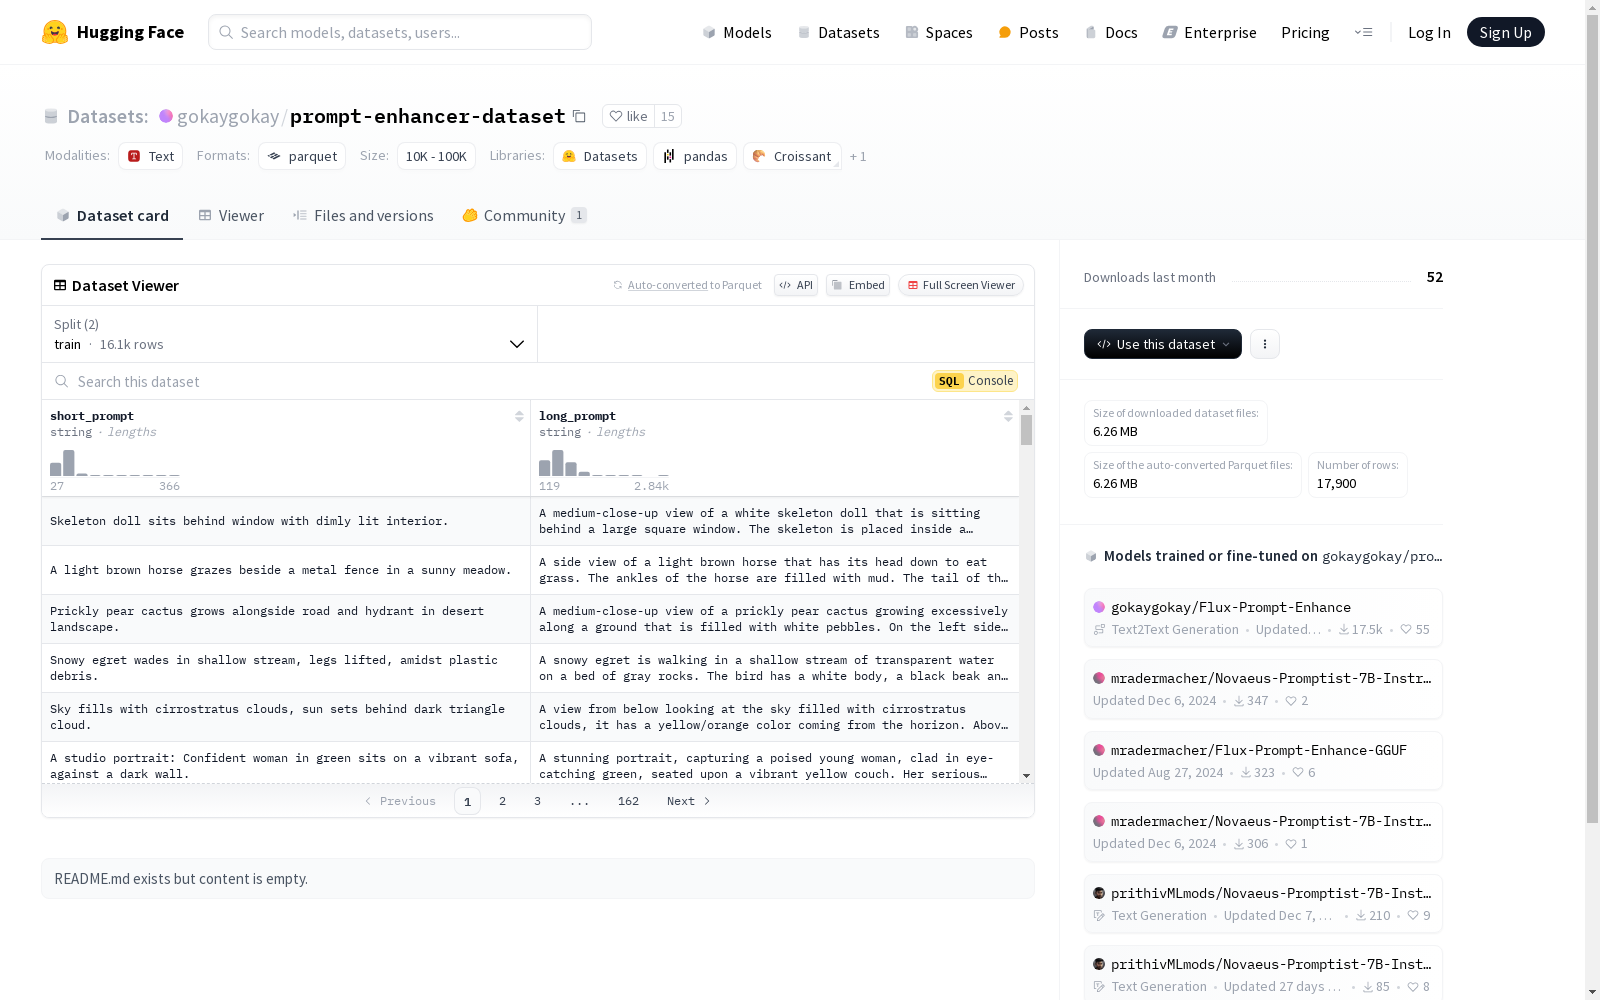Click the prompt-enhancer-dataset title
This screenshot has width=1600, height=1000.
[427, 116]
